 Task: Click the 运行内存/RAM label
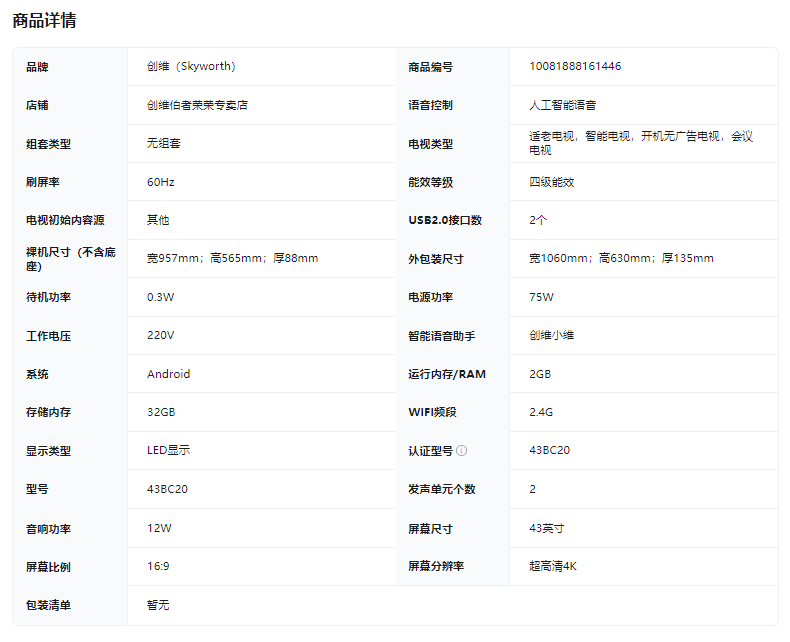[446, 374]
